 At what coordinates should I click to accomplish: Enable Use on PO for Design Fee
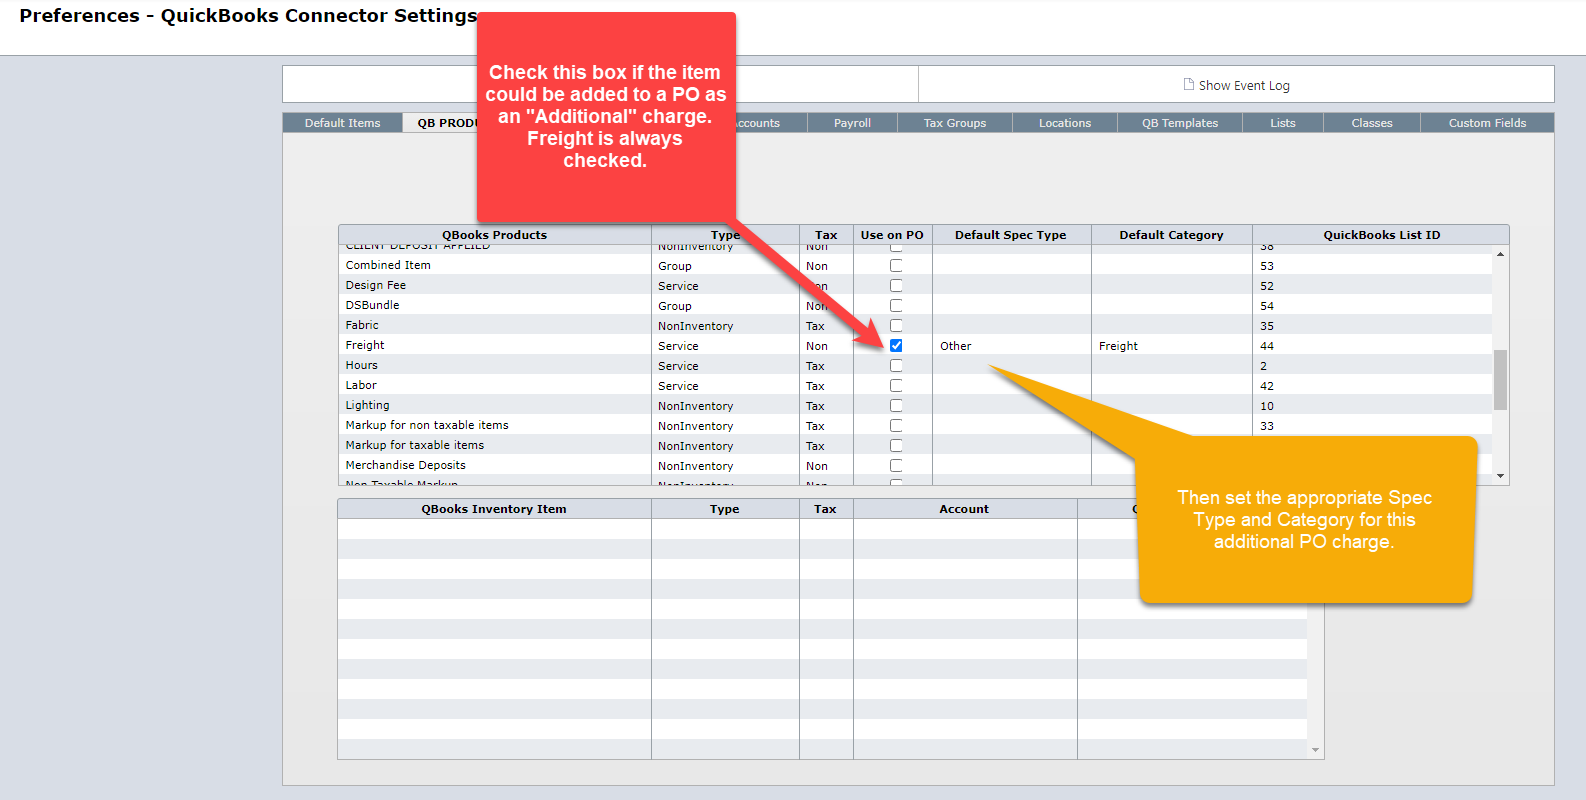point(896,285)
